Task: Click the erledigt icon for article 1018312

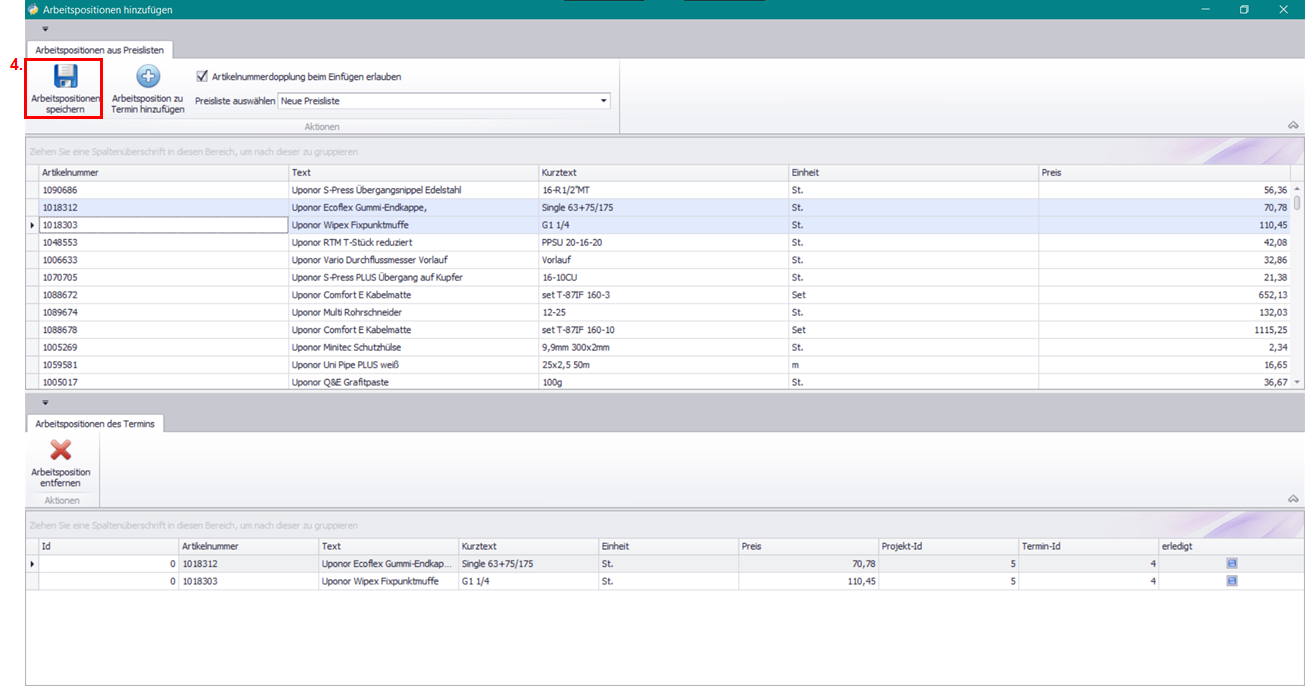Action: coord(1231,564)
